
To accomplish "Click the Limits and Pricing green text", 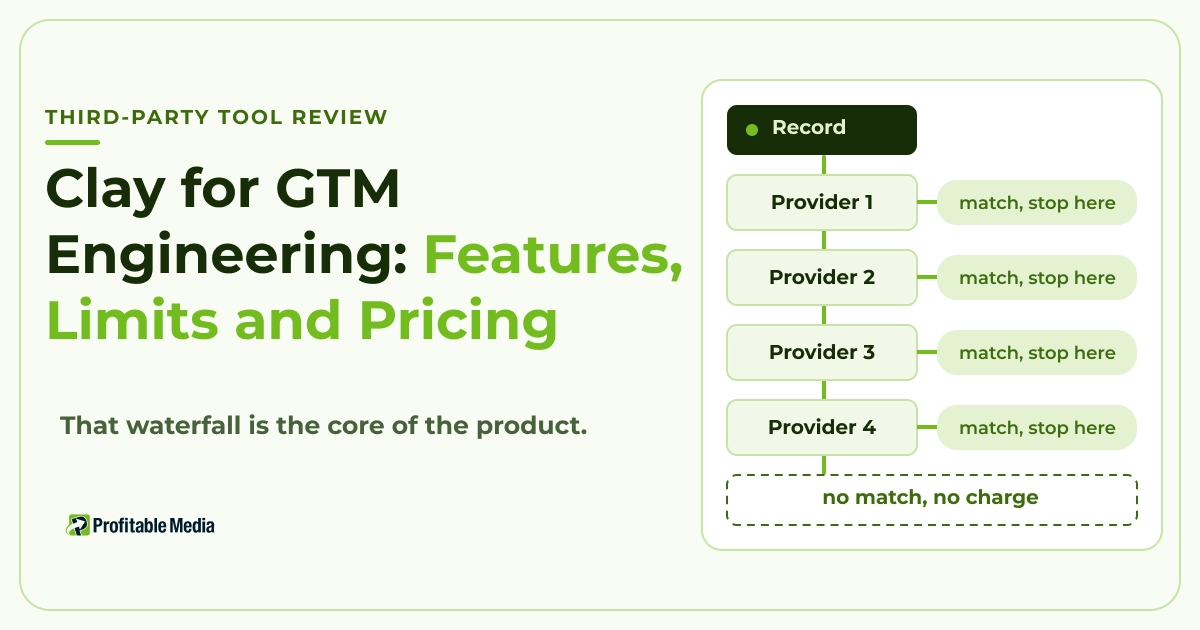I will click(301, 322).
